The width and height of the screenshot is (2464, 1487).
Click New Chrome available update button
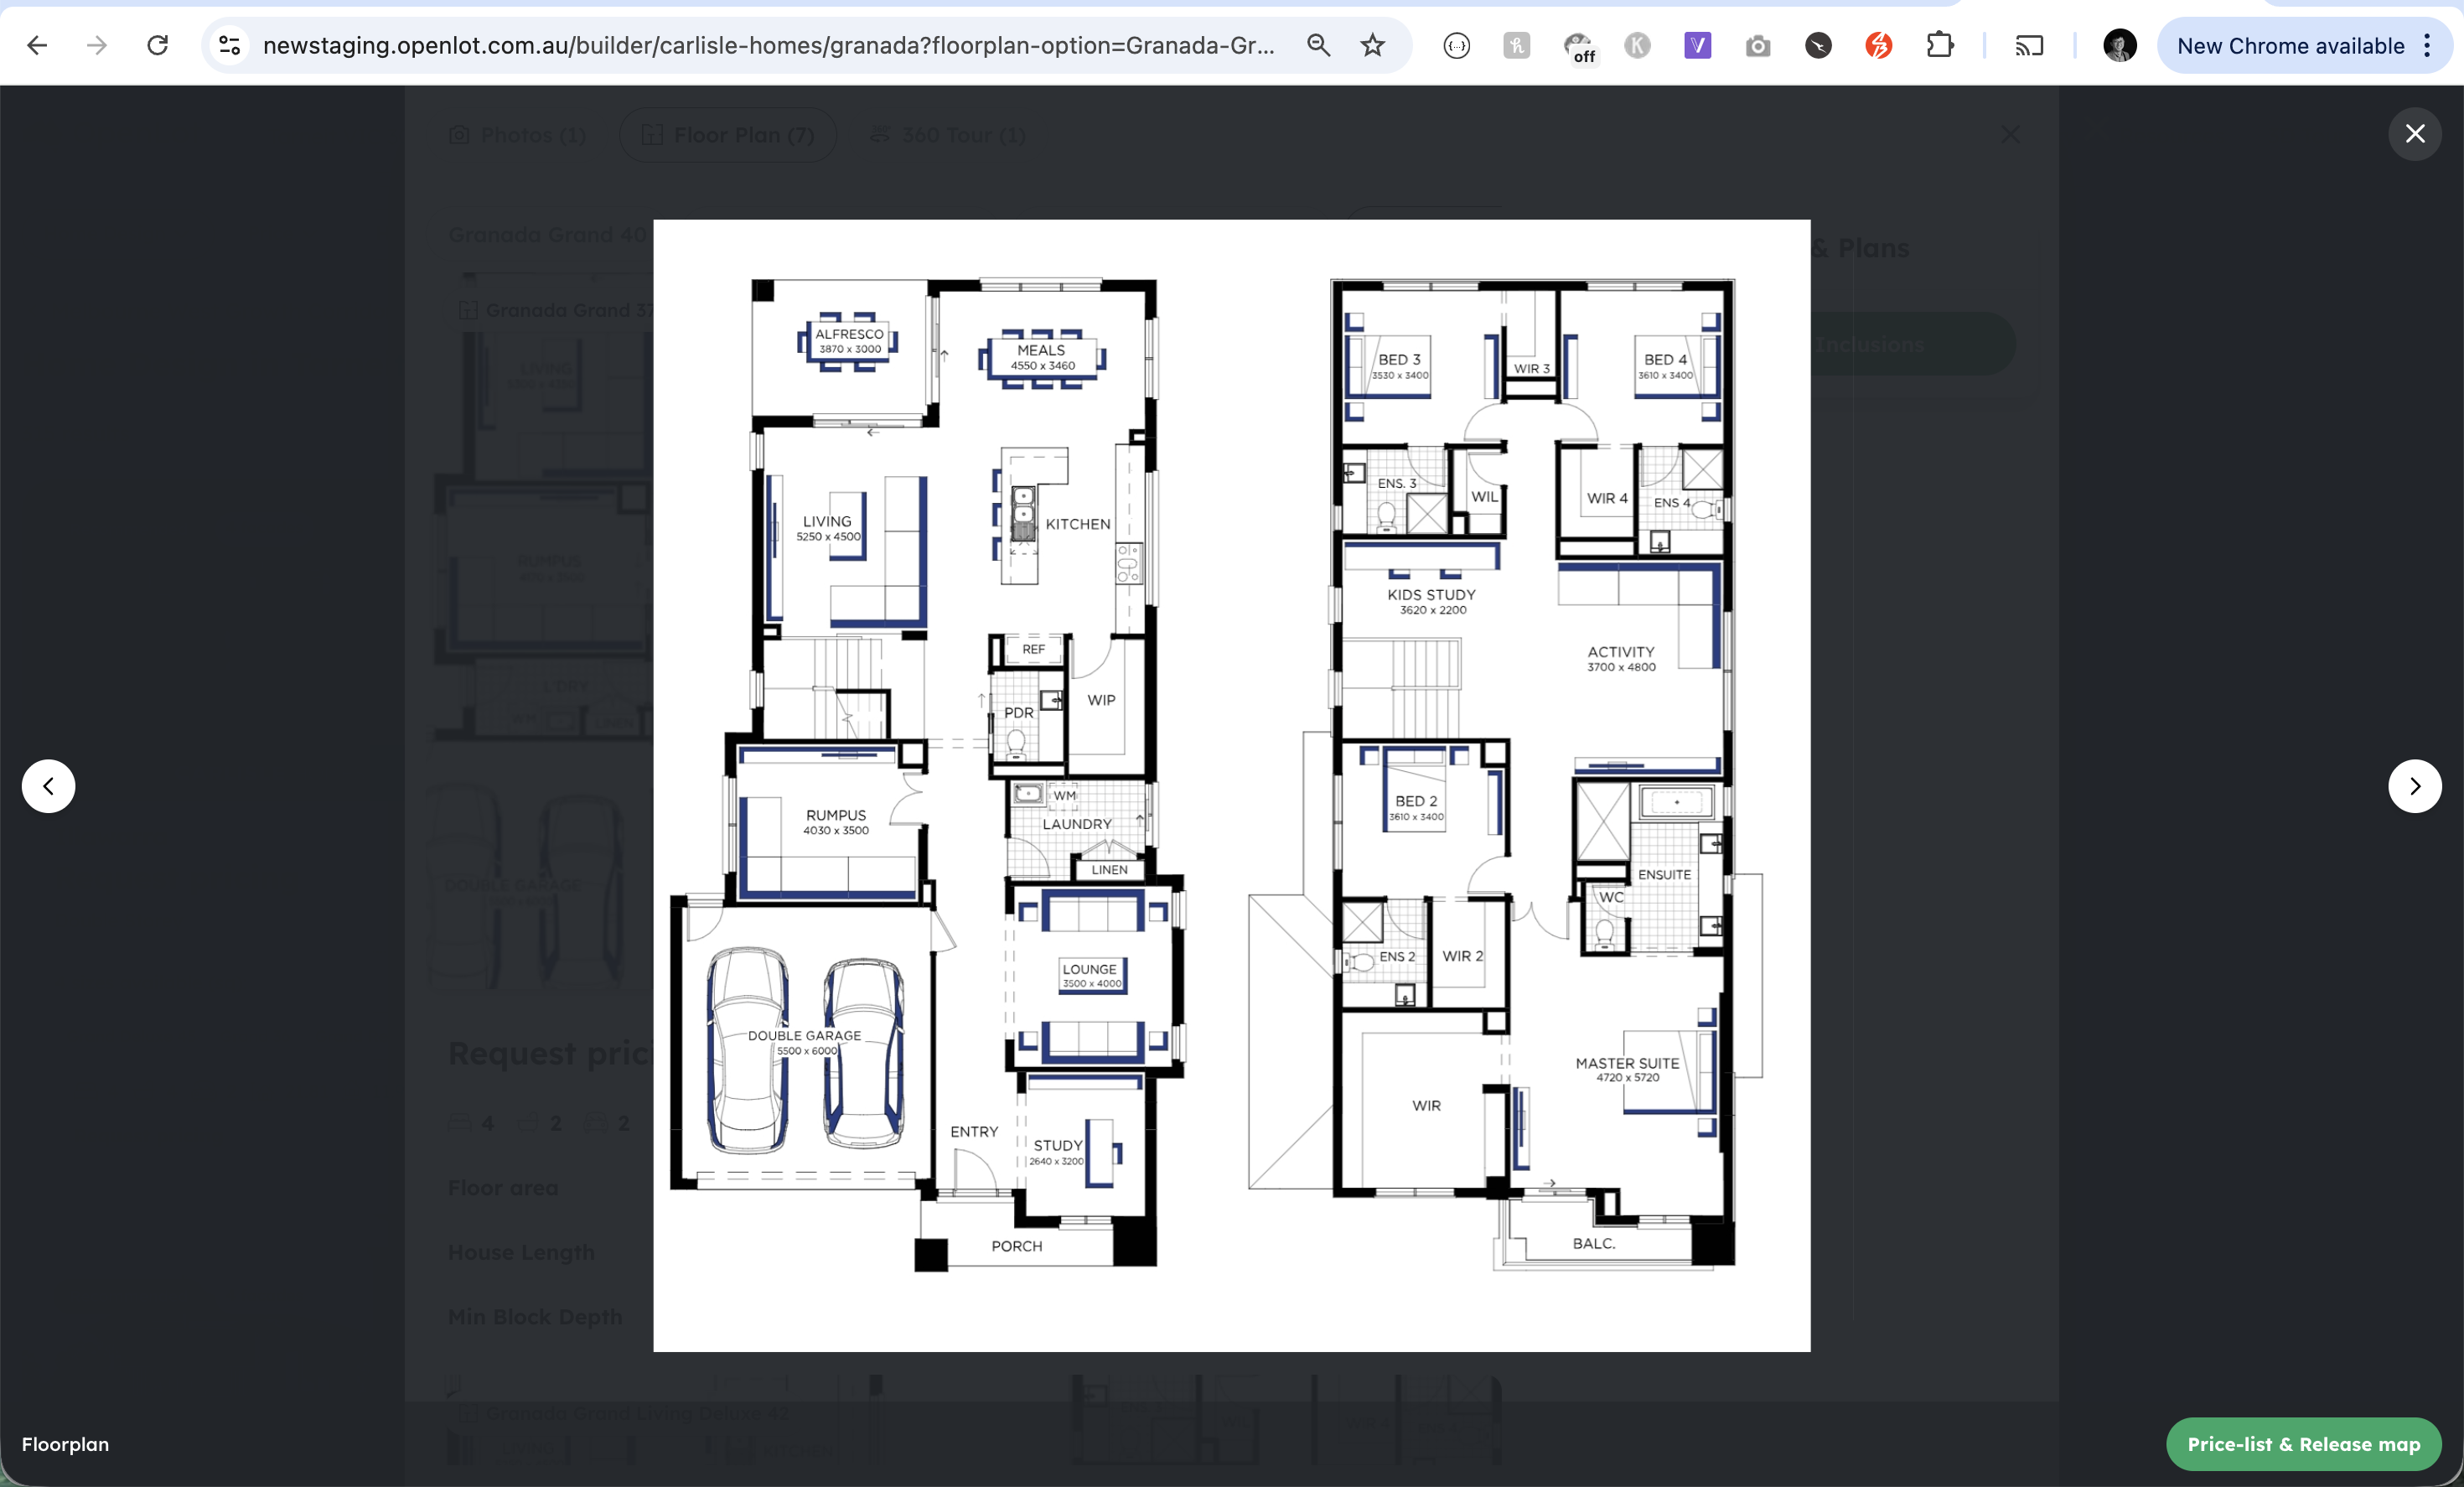coord(2290,45)
